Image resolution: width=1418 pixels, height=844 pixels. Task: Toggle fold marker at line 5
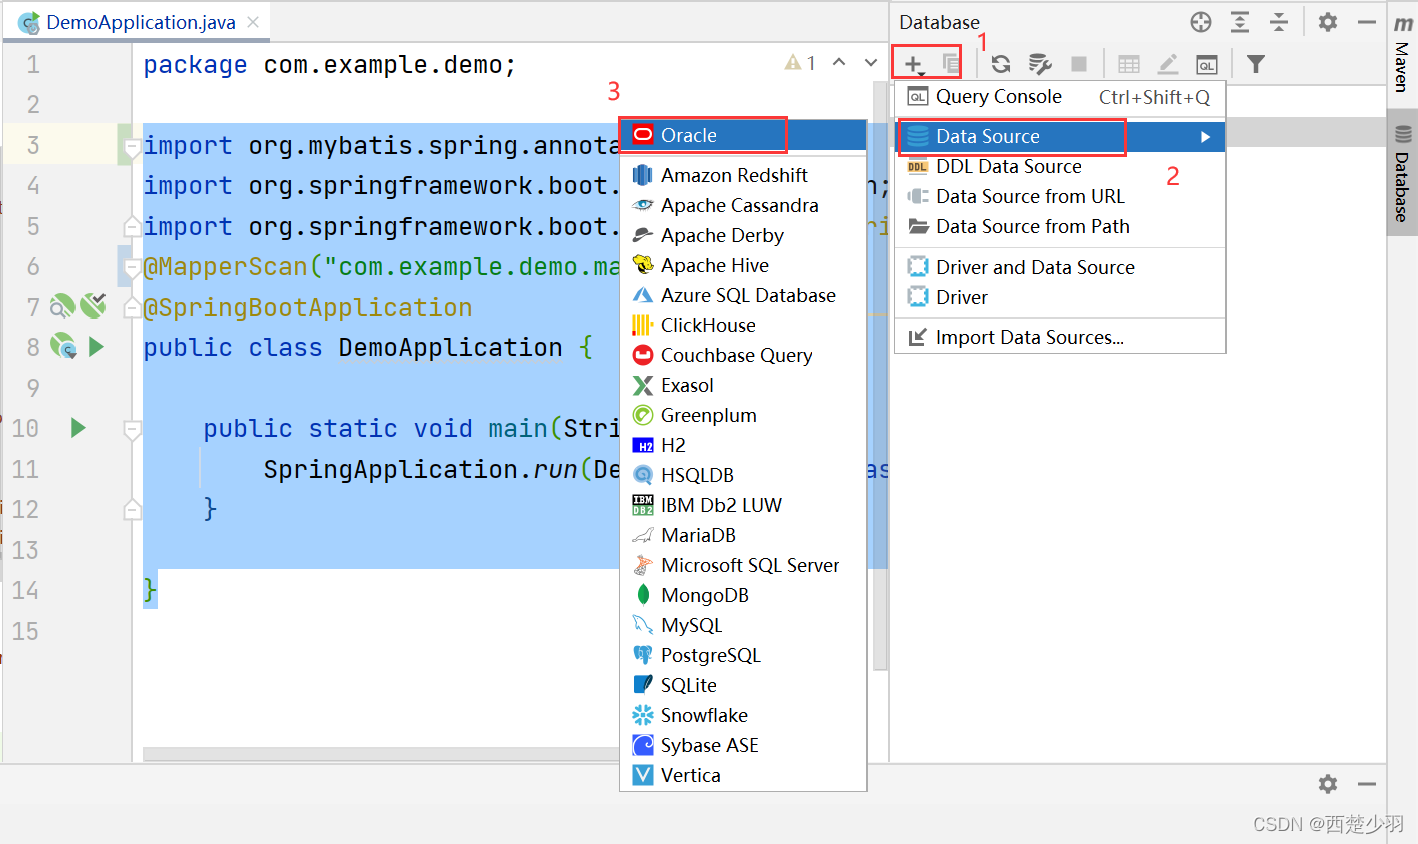click(131, 226)
